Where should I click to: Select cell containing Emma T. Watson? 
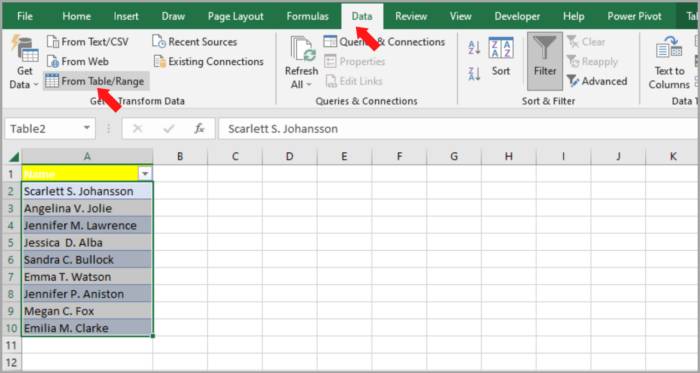[x=87, y=277]
